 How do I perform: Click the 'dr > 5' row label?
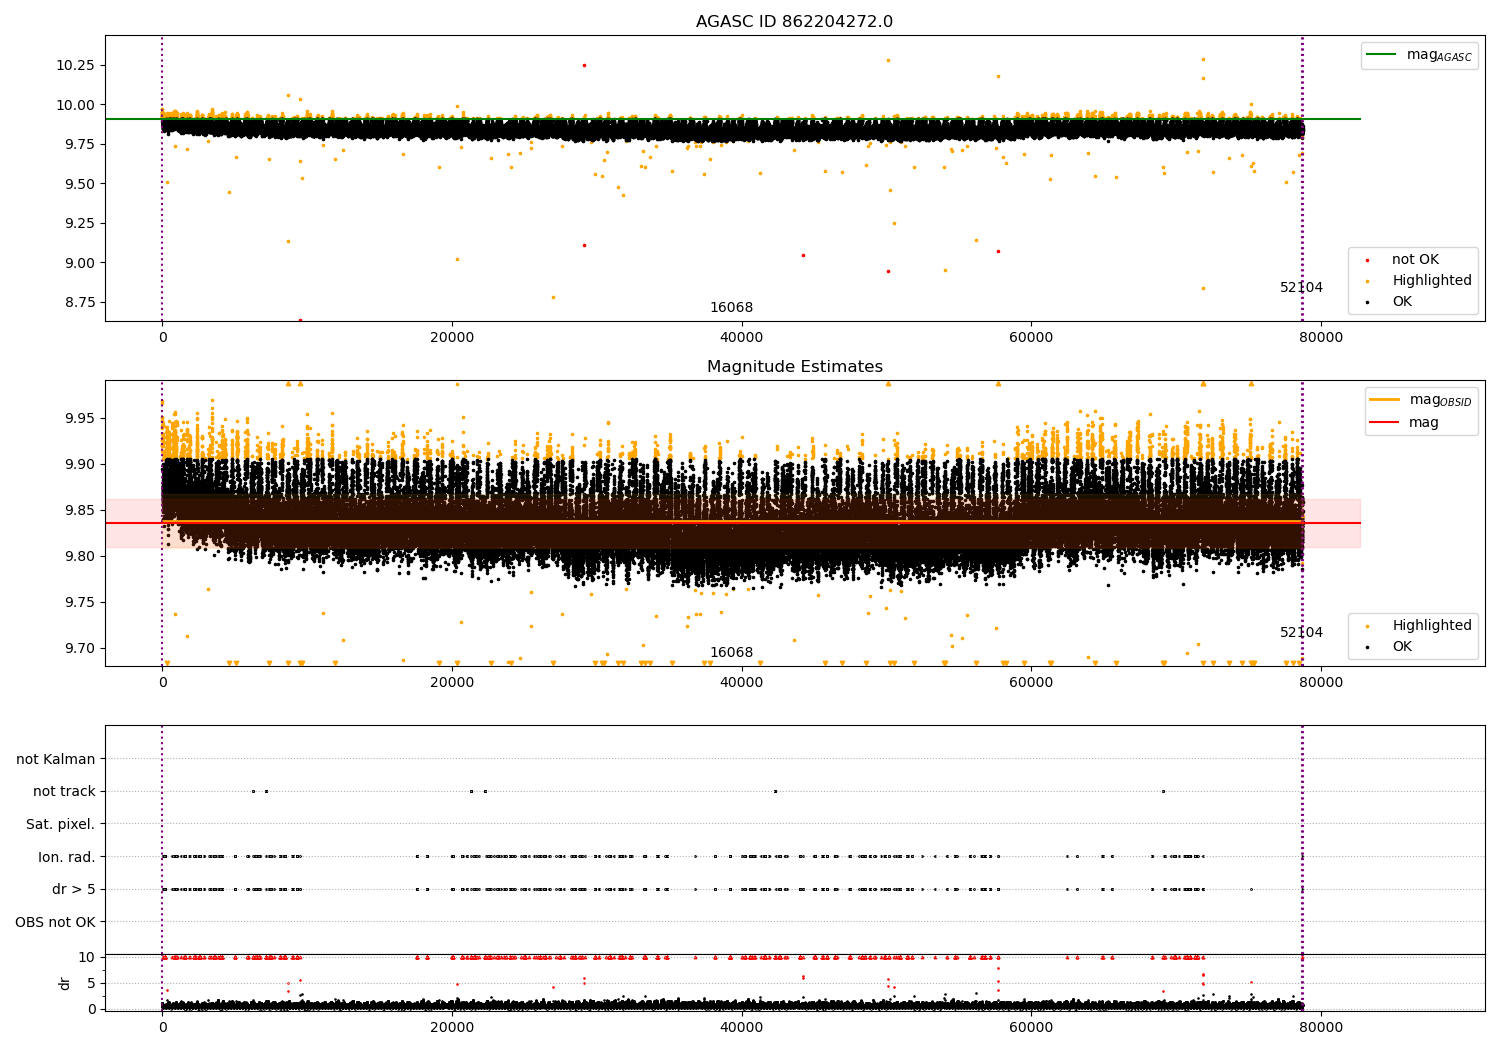(x=74, y=890)
